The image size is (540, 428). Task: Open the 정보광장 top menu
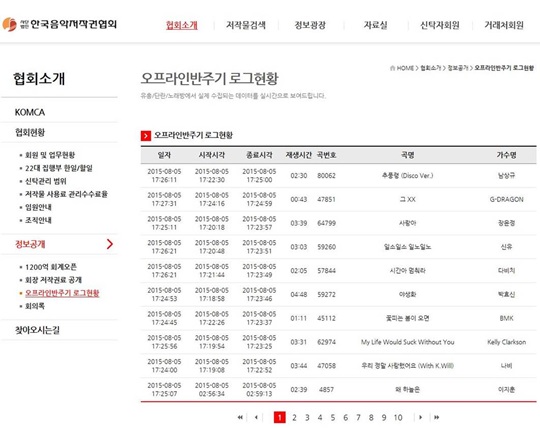310,25
